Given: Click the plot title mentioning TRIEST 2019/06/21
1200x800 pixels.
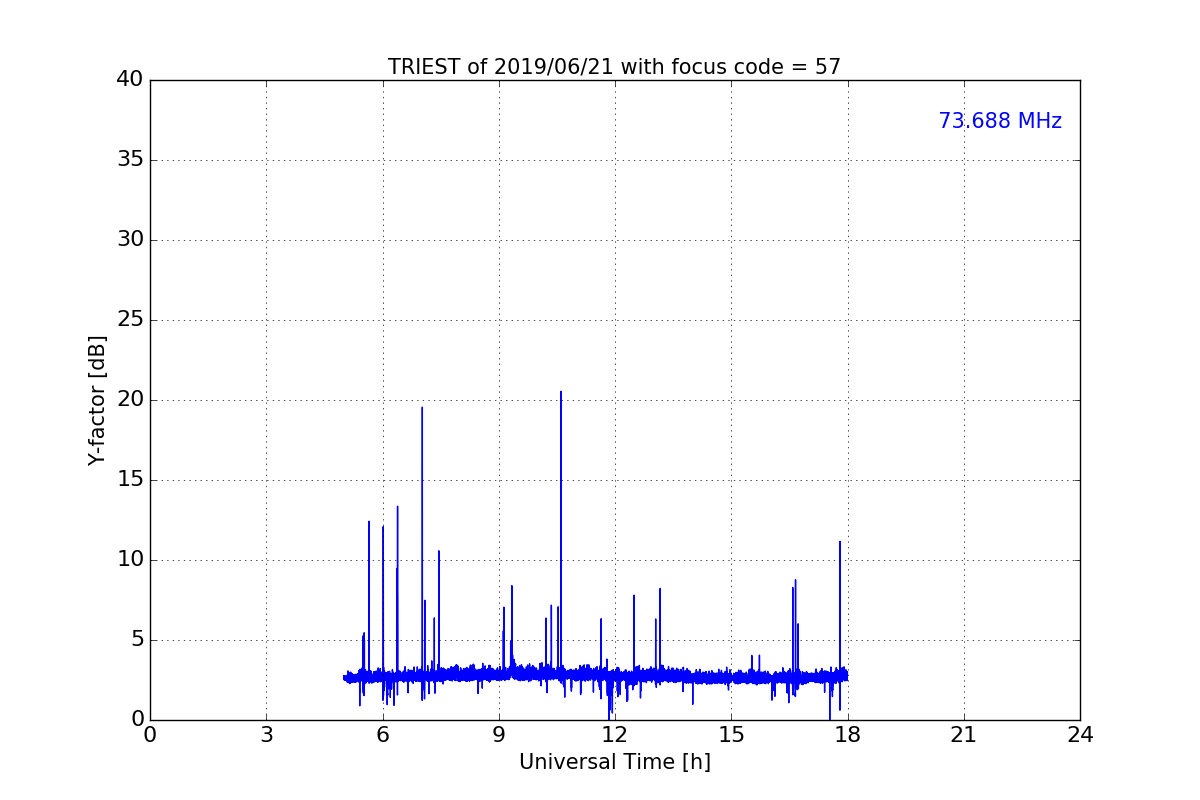Looking at the screenshot, I should 614,67.
